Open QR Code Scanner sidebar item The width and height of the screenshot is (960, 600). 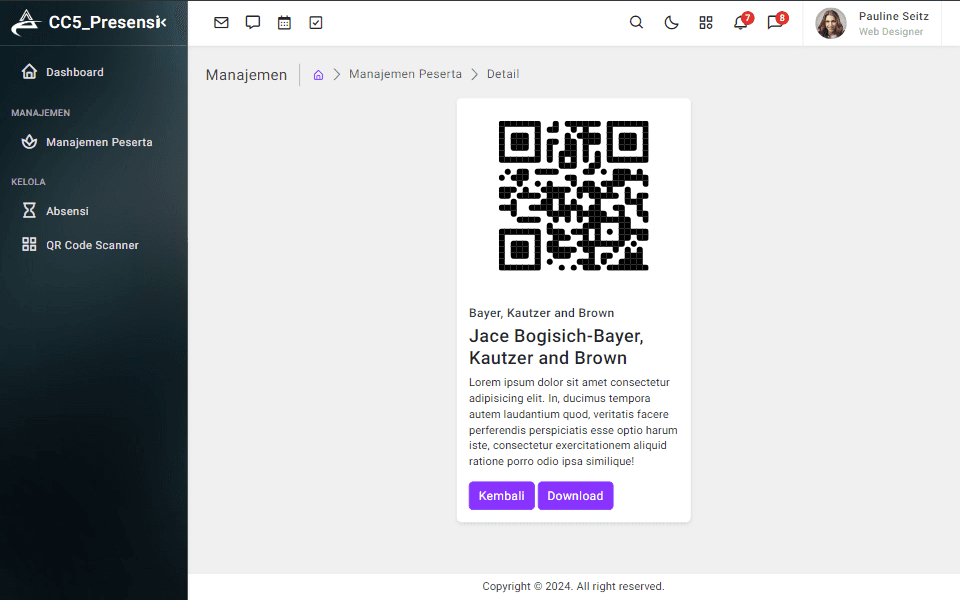click(94, 245)
